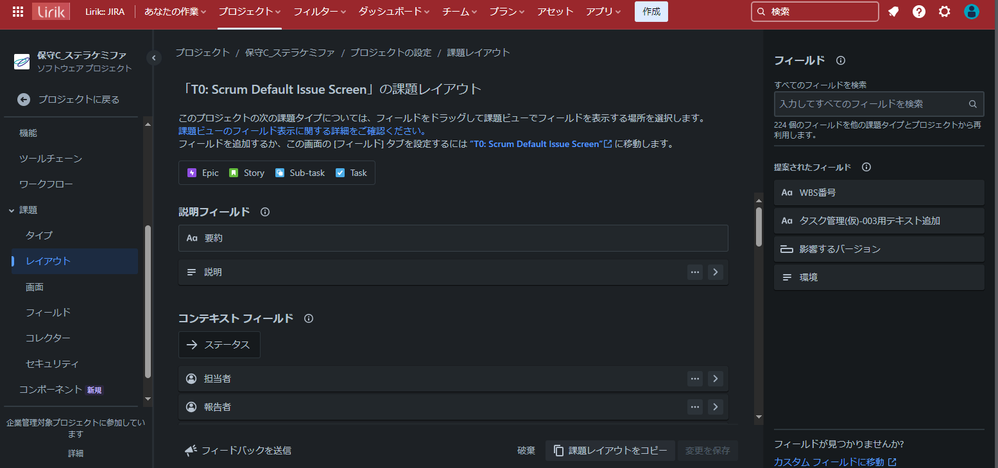This screenshot has width=998, height=468.
Task: Click the Task issue type icon
Action: [340, 173]
